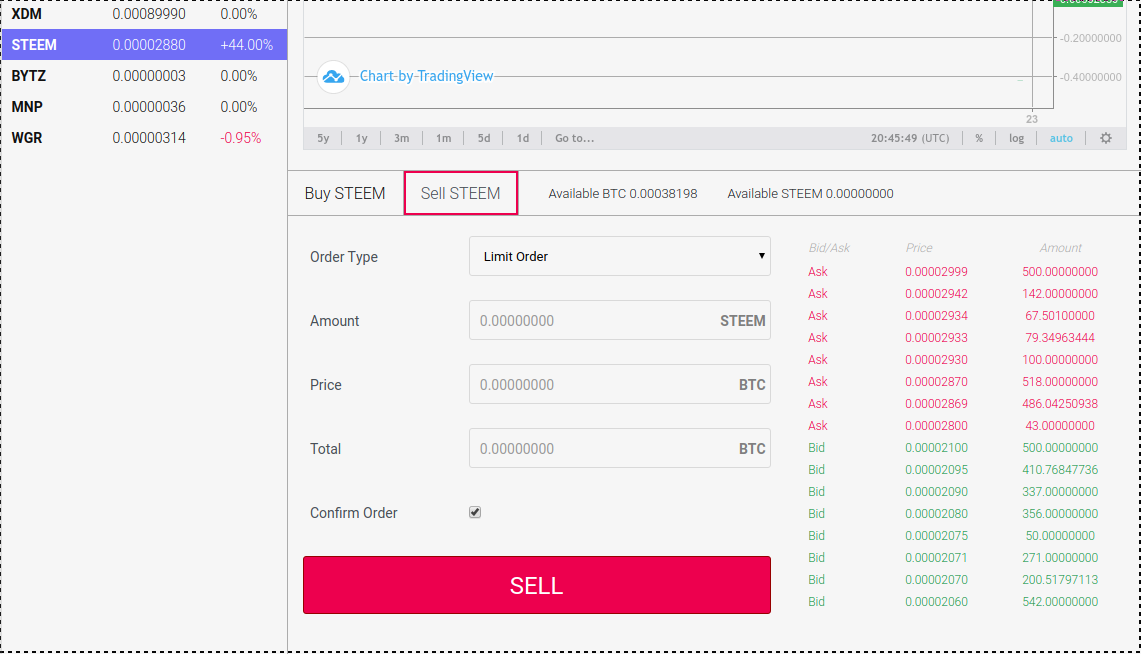Focus the Total BTC input field
1141x654 pixels.
click(x=620, y=448)
